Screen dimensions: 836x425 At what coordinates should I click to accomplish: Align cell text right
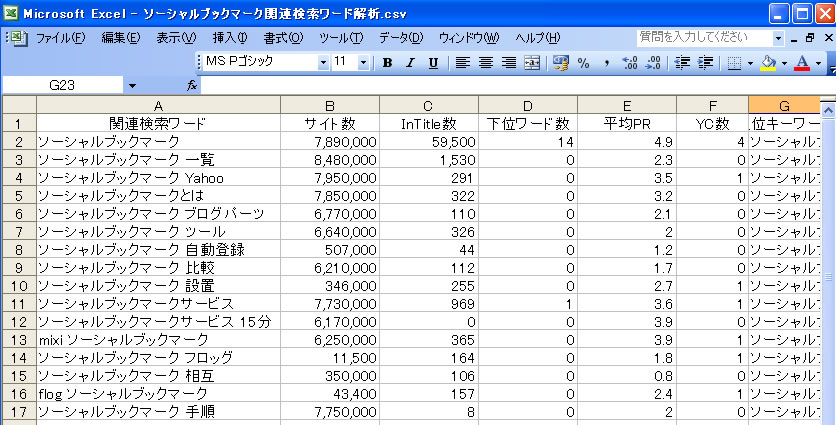[x=509, y=63]
